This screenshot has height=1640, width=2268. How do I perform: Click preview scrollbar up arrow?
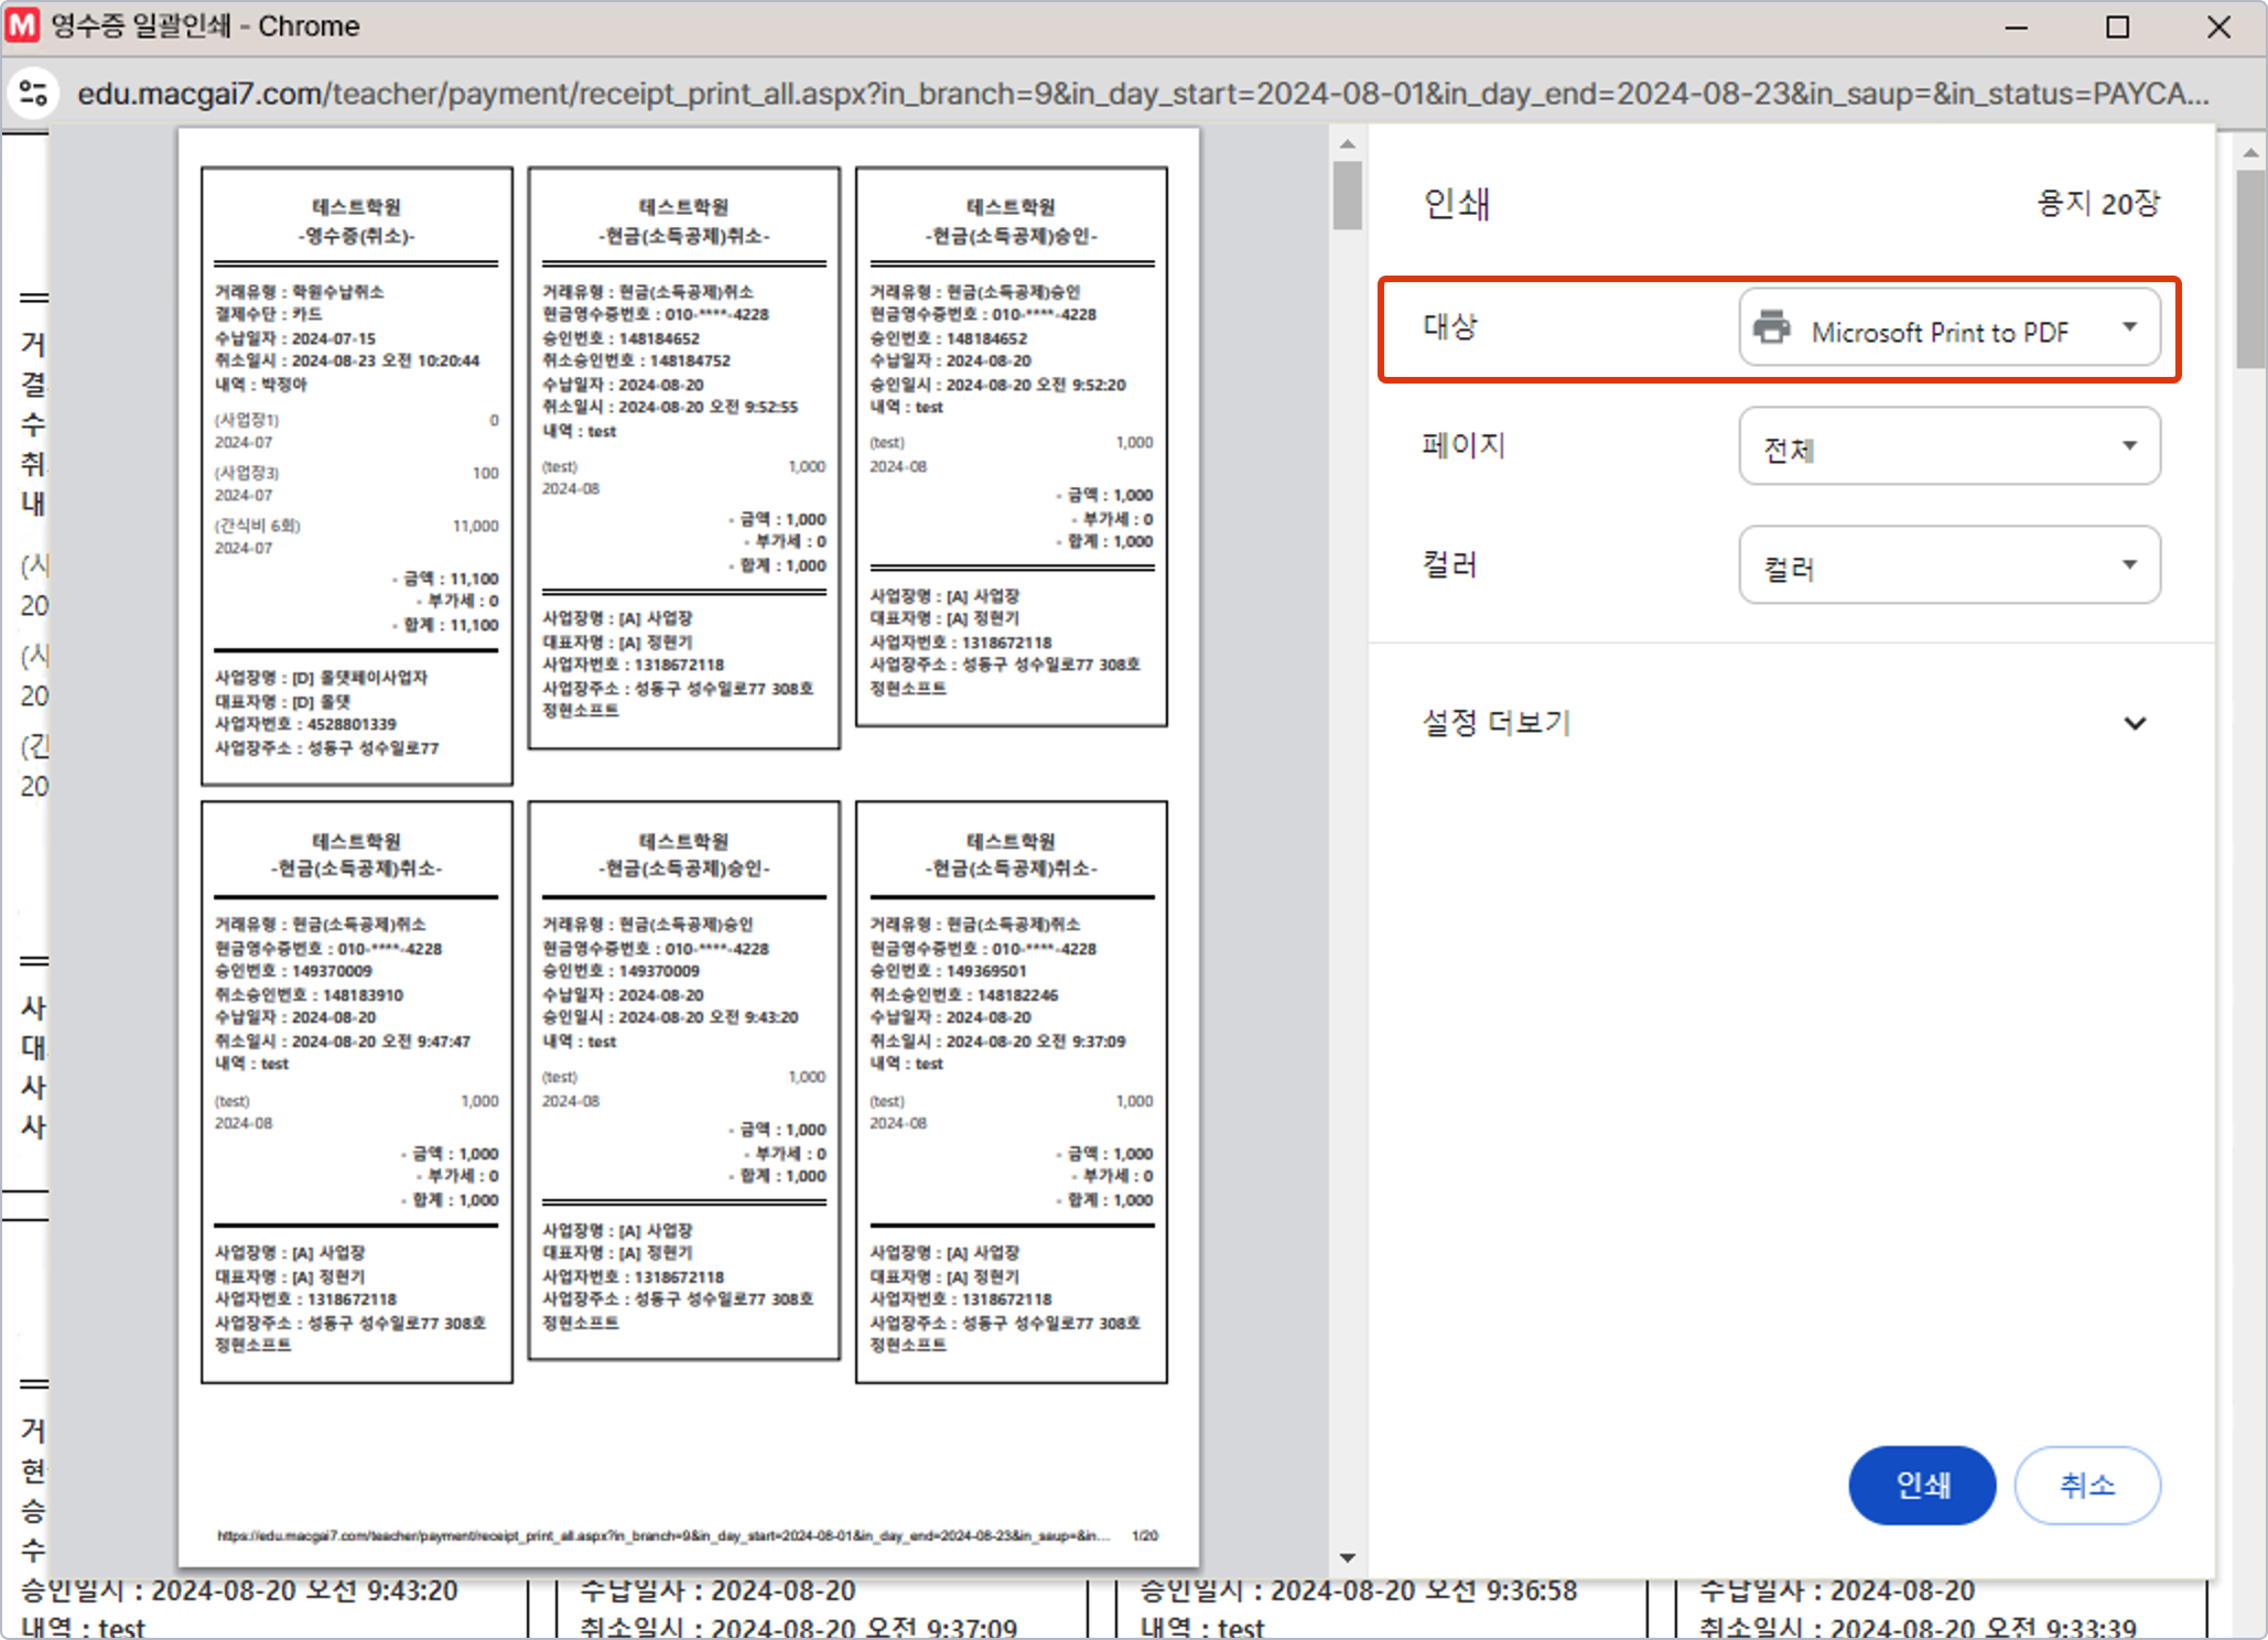pos(1347,144)
